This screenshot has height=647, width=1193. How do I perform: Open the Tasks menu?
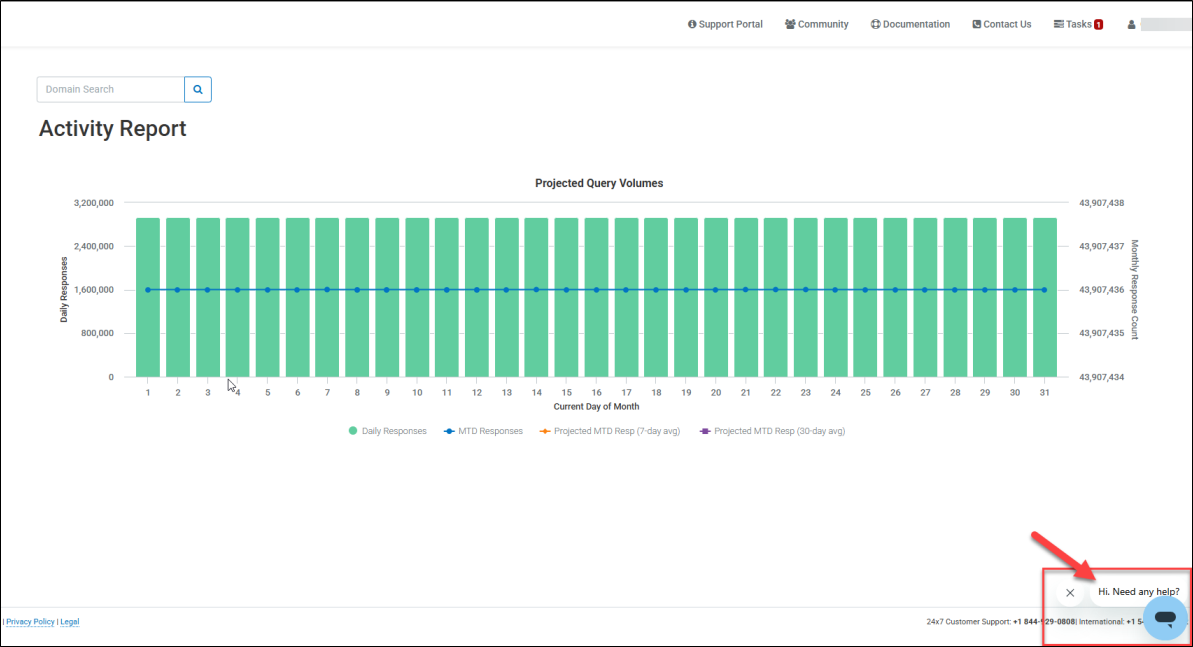[x=1072, y=24]
